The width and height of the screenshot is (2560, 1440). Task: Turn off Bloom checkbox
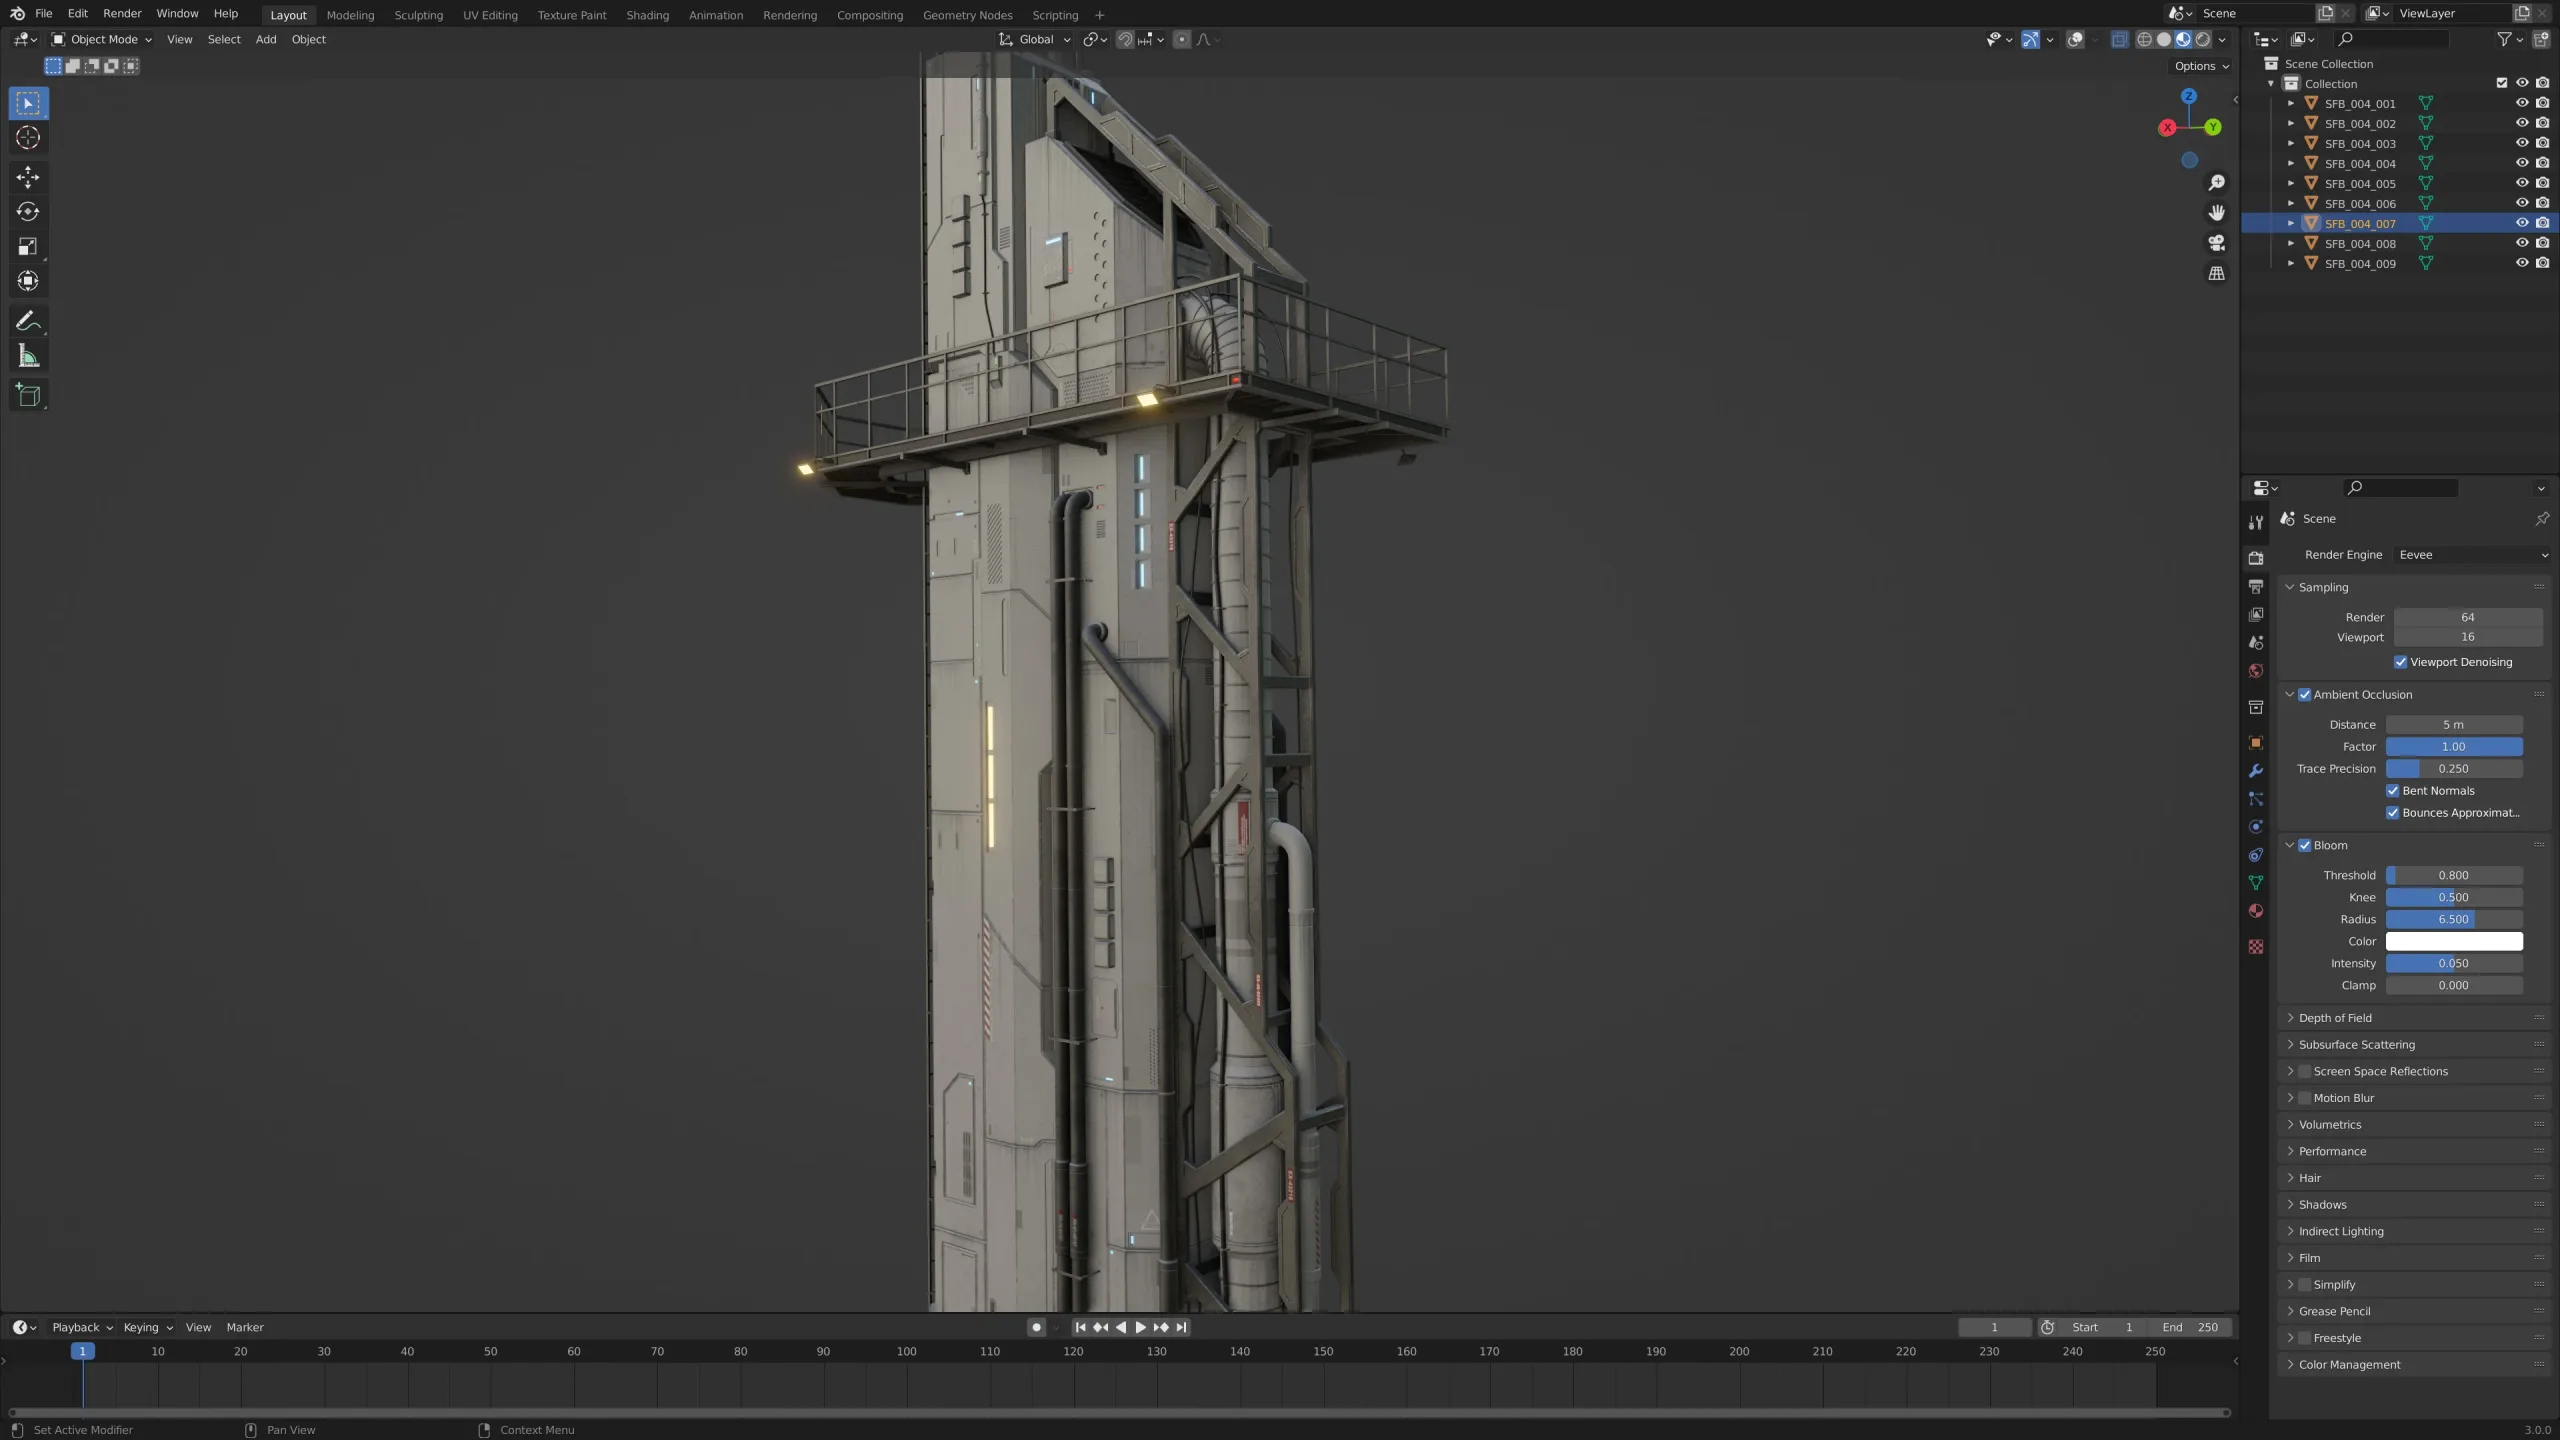point(2305,845)
